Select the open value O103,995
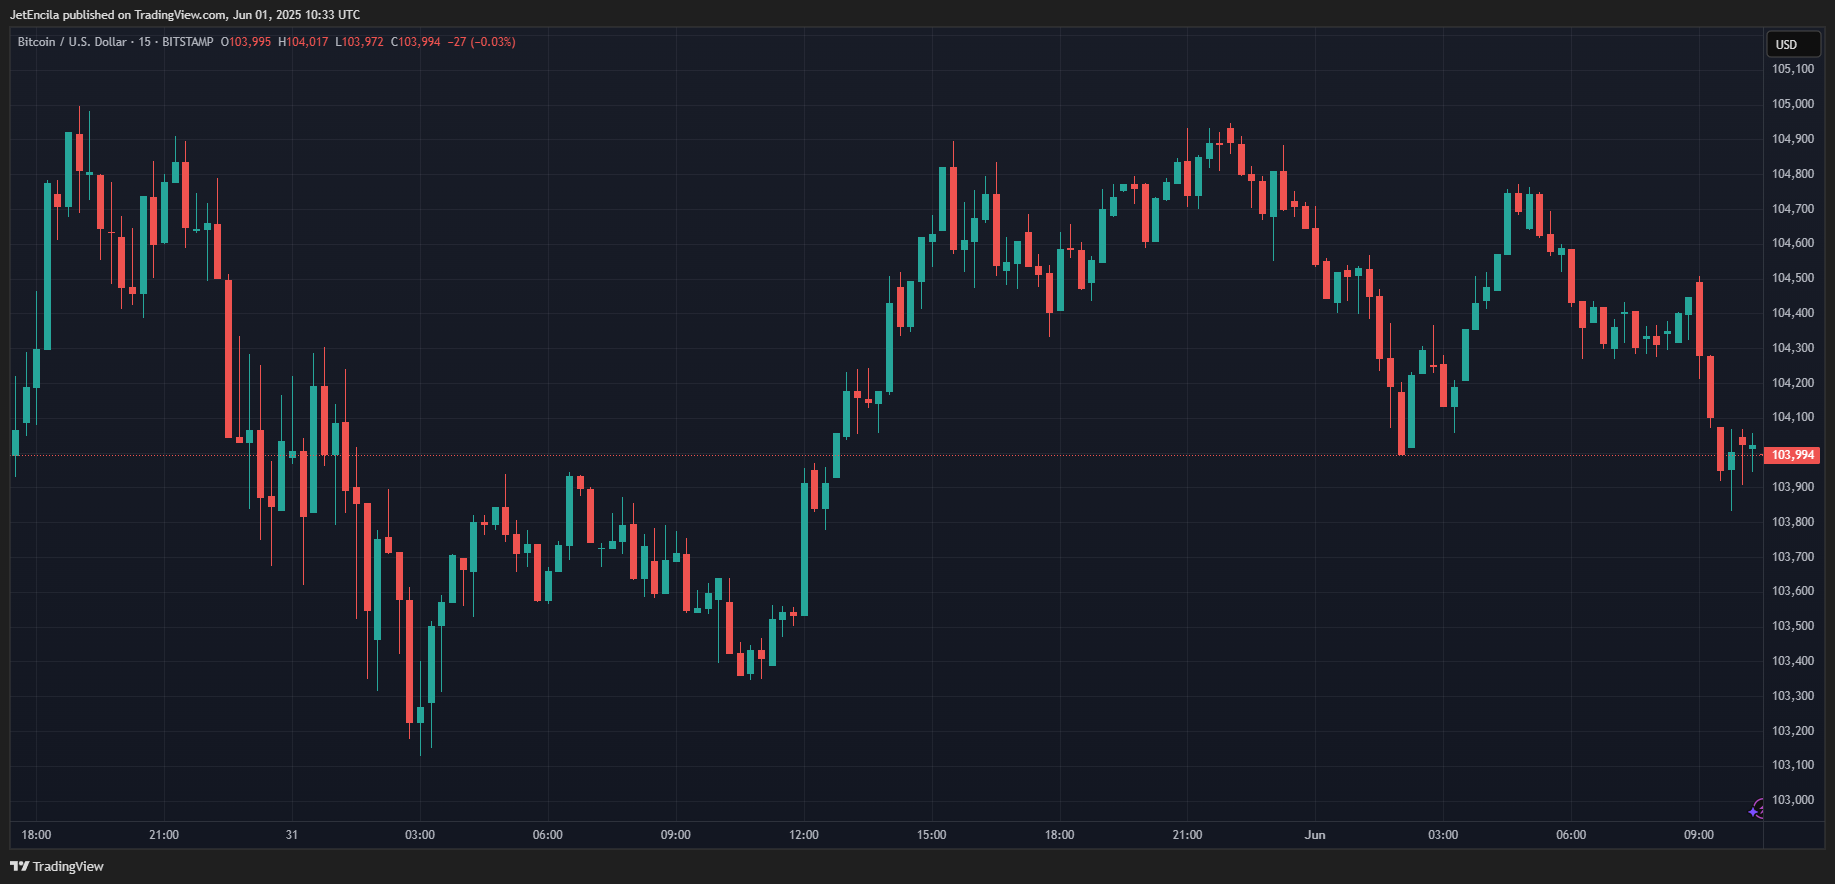Viewport: 1835px width, 884px height. point(246,42)
